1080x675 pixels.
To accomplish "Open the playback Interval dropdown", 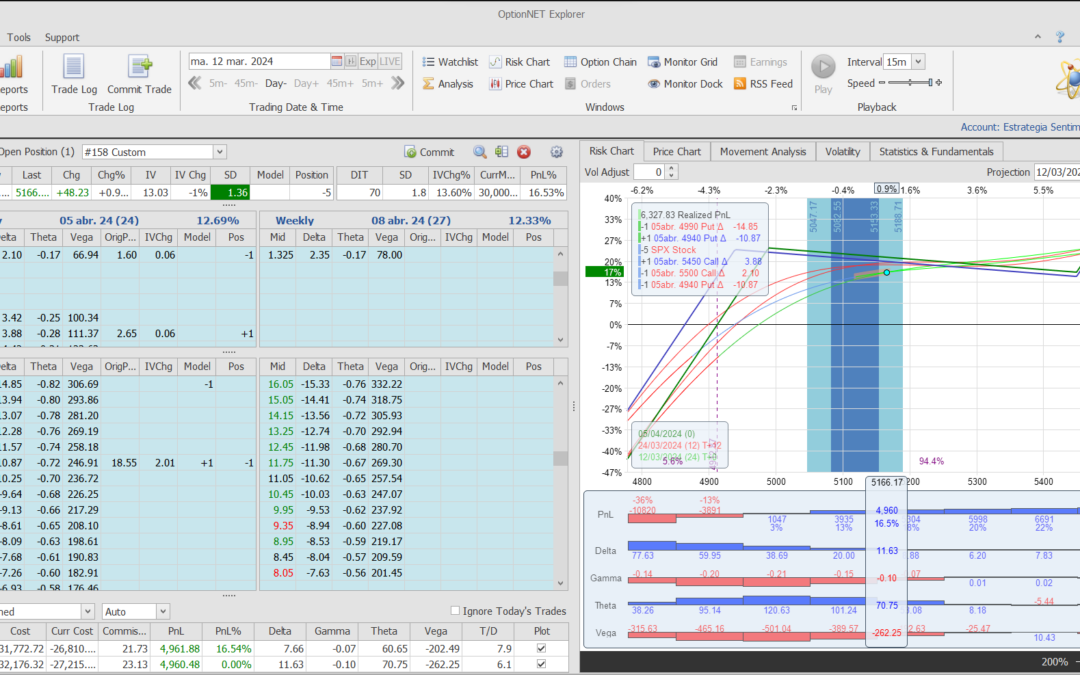I will 918,62.
